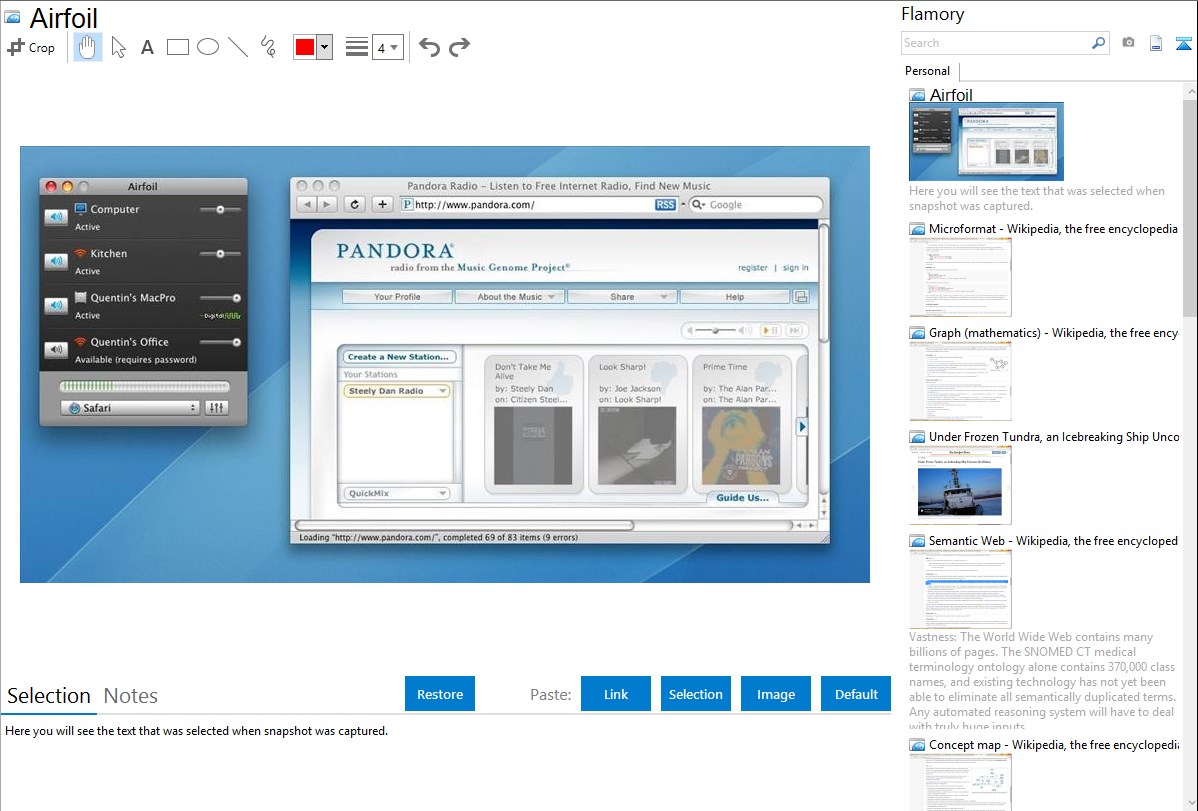Click the Paste Image button
Image resolution: width=1198 pixels, height=811 pixels.
coord(775,694)
